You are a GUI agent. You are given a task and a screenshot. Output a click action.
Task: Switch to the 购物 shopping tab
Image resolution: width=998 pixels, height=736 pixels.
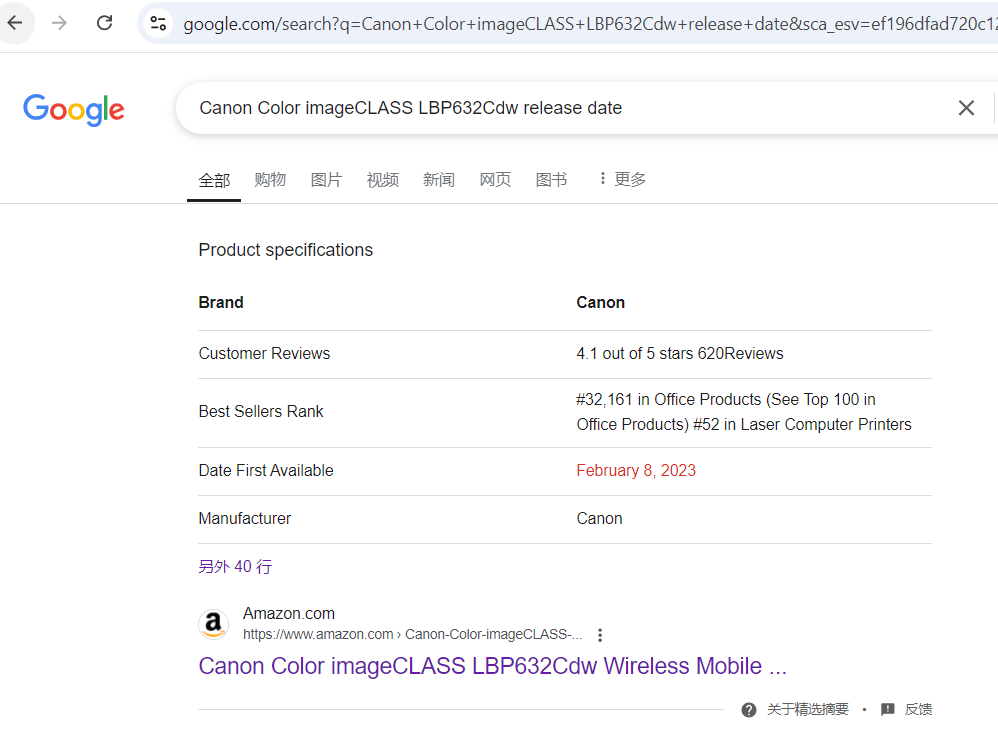270,180
